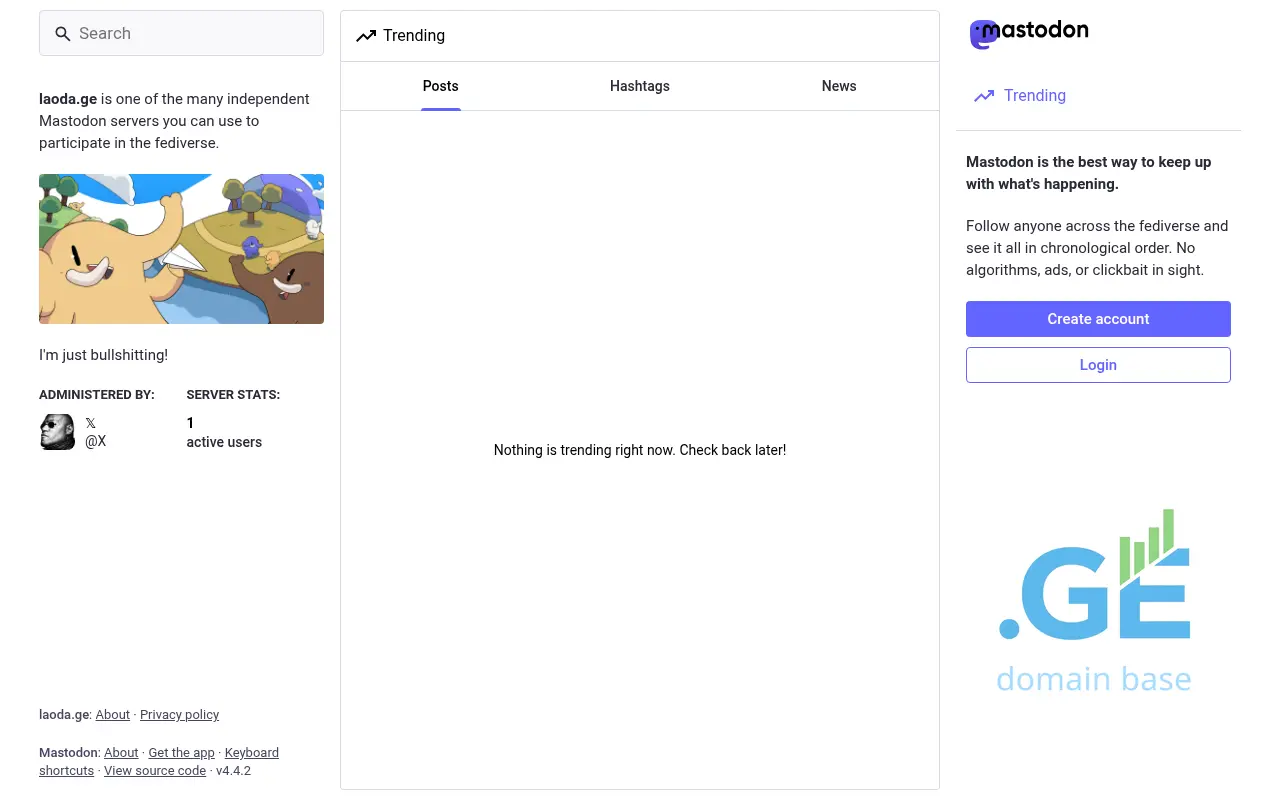The height and width of the screenshot is (800, 1280).
Task: Click the Create account button
Action: coord(1098,319)
